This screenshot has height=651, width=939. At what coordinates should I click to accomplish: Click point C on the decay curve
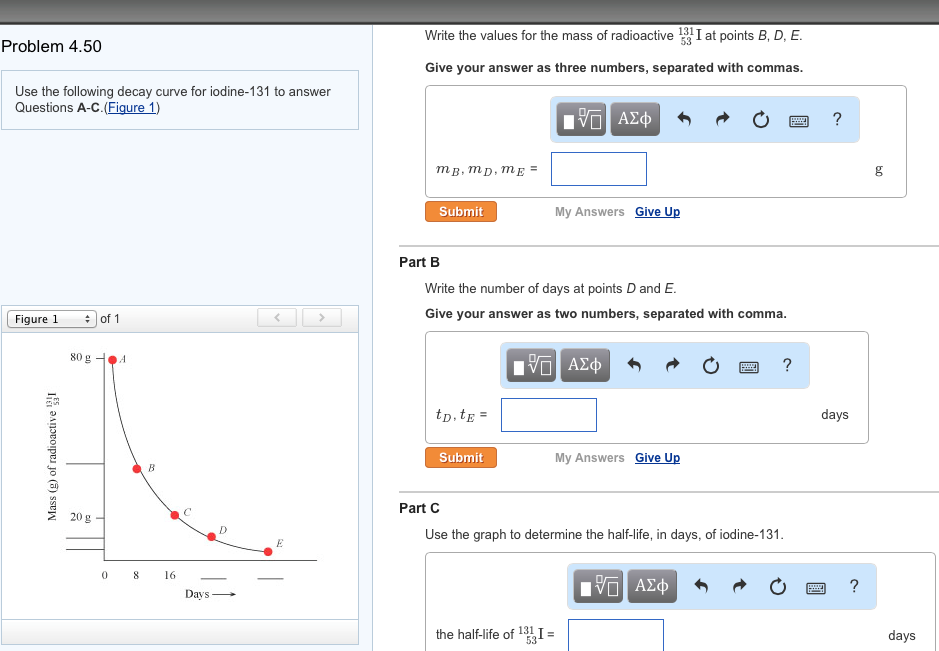coord(175,515)
